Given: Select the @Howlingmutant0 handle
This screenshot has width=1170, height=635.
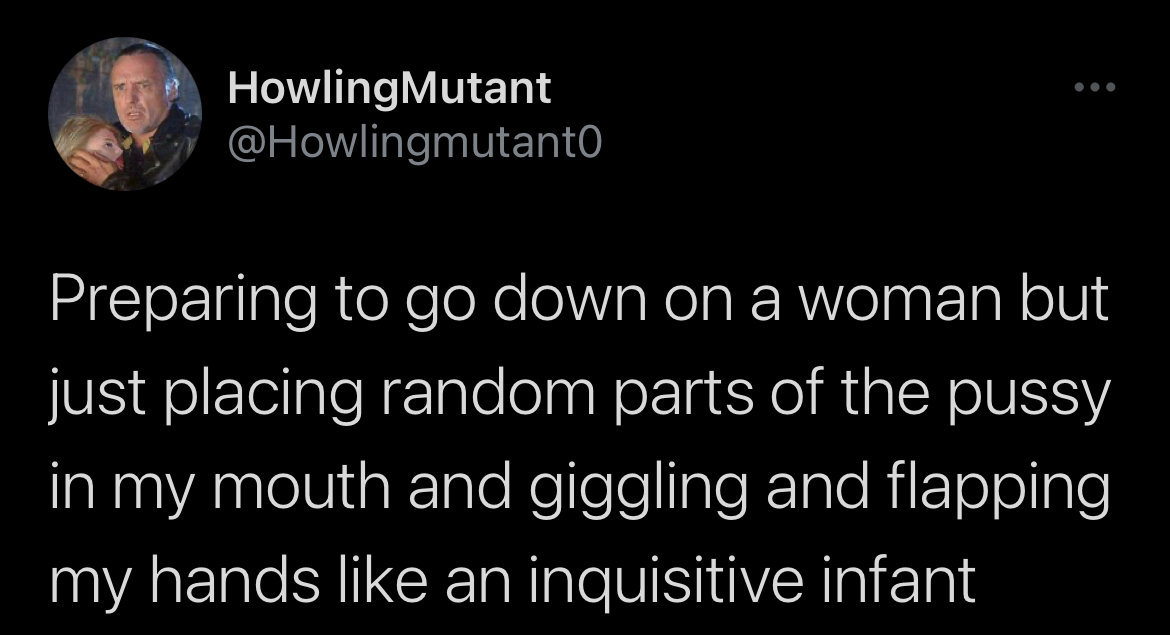Looking at the screenshot, I should 414,143.
